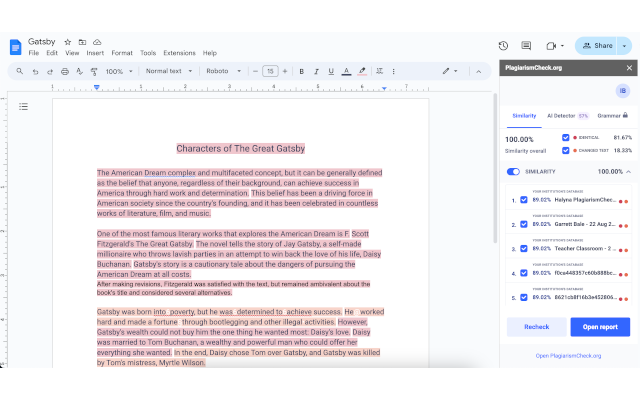The height and width of the screenshot is (400, 640).
Task: Toggle underline formatting
Action: [x=331, y=71]
